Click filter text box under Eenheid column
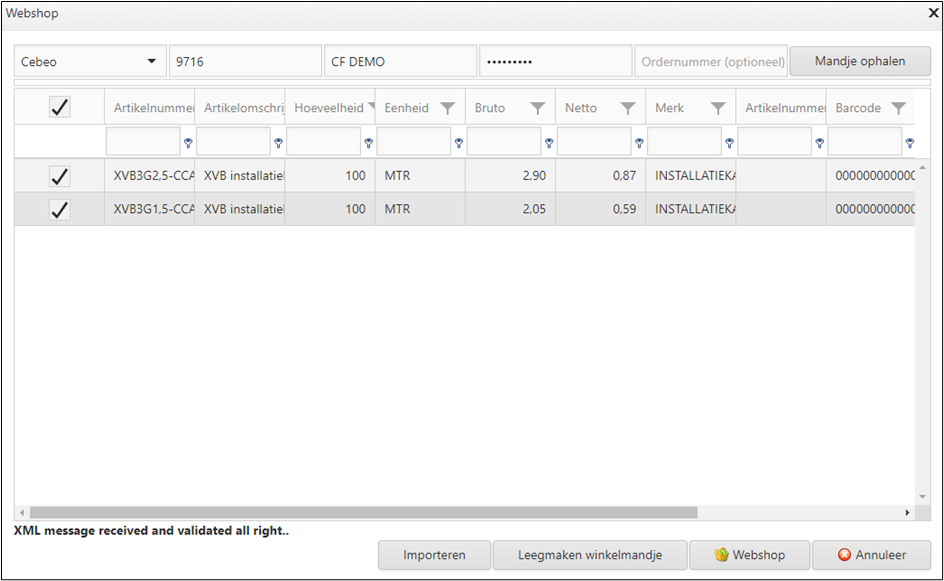The width and height of the screenshot is (944, 581). pyautogui.click(x=414, y=142)
